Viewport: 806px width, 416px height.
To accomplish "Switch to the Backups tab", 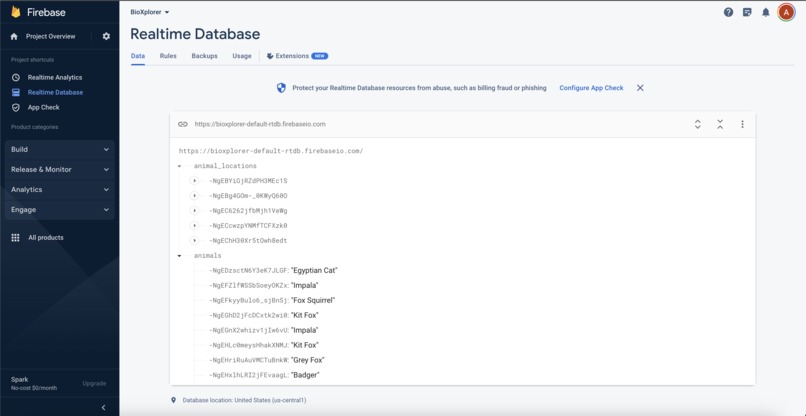I will (x=205, y=56).
